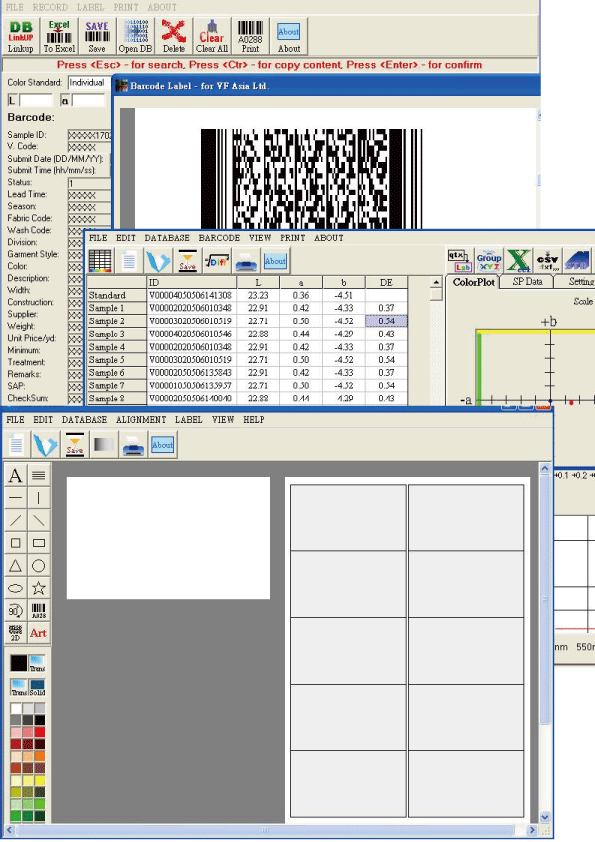Click the red Art tool
This screenshot has width=595, height=842.
[39, 633]
